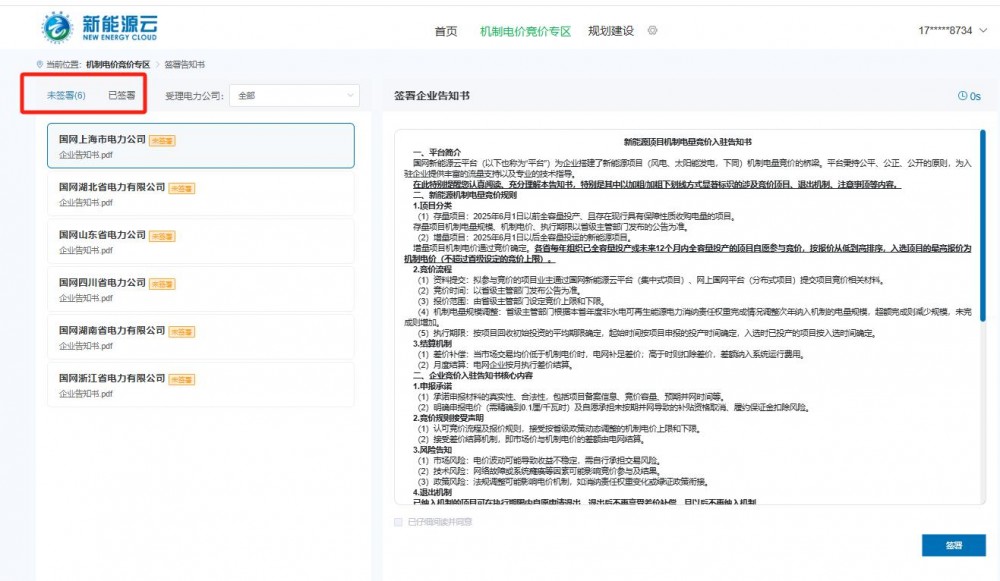Switch to the 未签署(6) tab

pos(66,96)
